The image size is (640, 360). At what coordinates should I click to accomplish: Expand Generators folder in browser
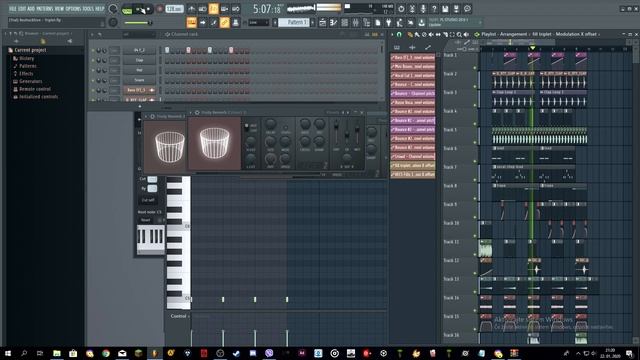[x=31, y=81]
